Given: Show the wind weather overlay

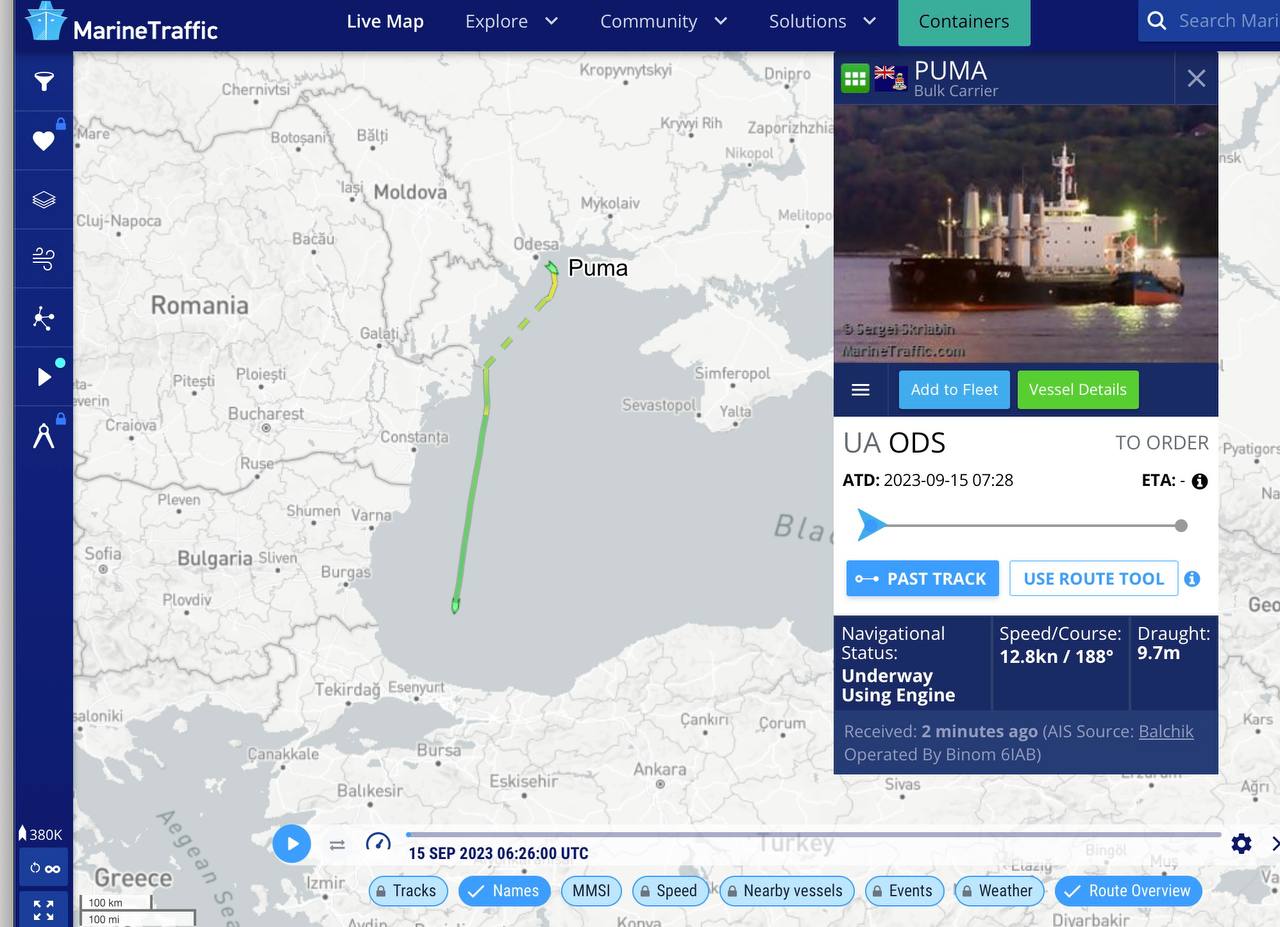Looking at the screenshot, I should pyautogui.click(x=43, y=259).
